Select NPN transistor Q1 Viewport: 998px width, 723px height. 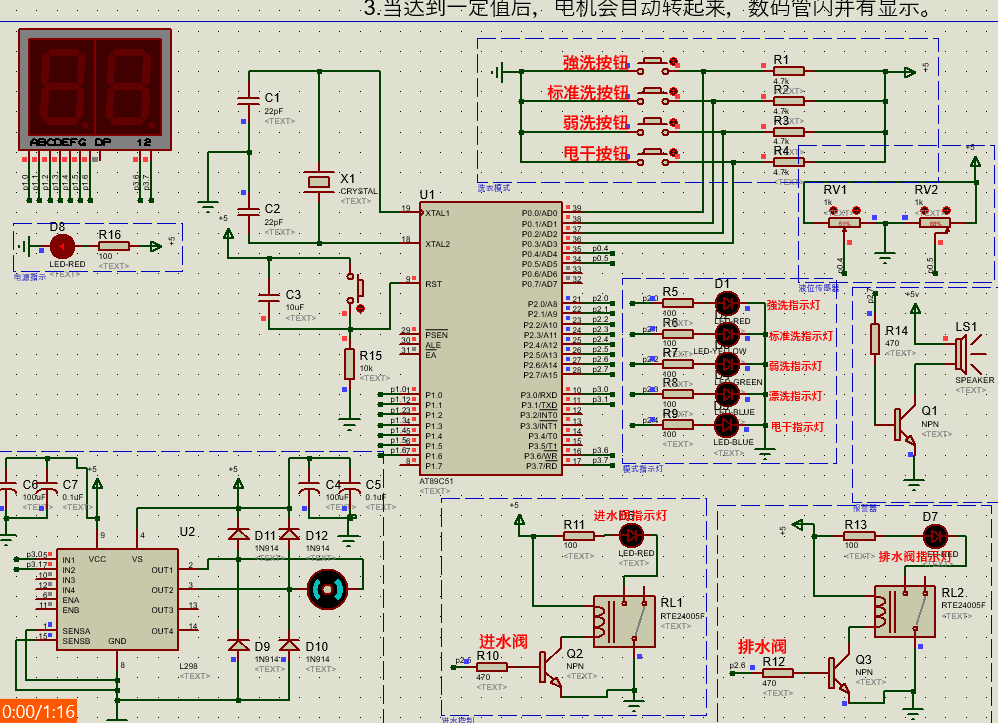pos(904,425)
